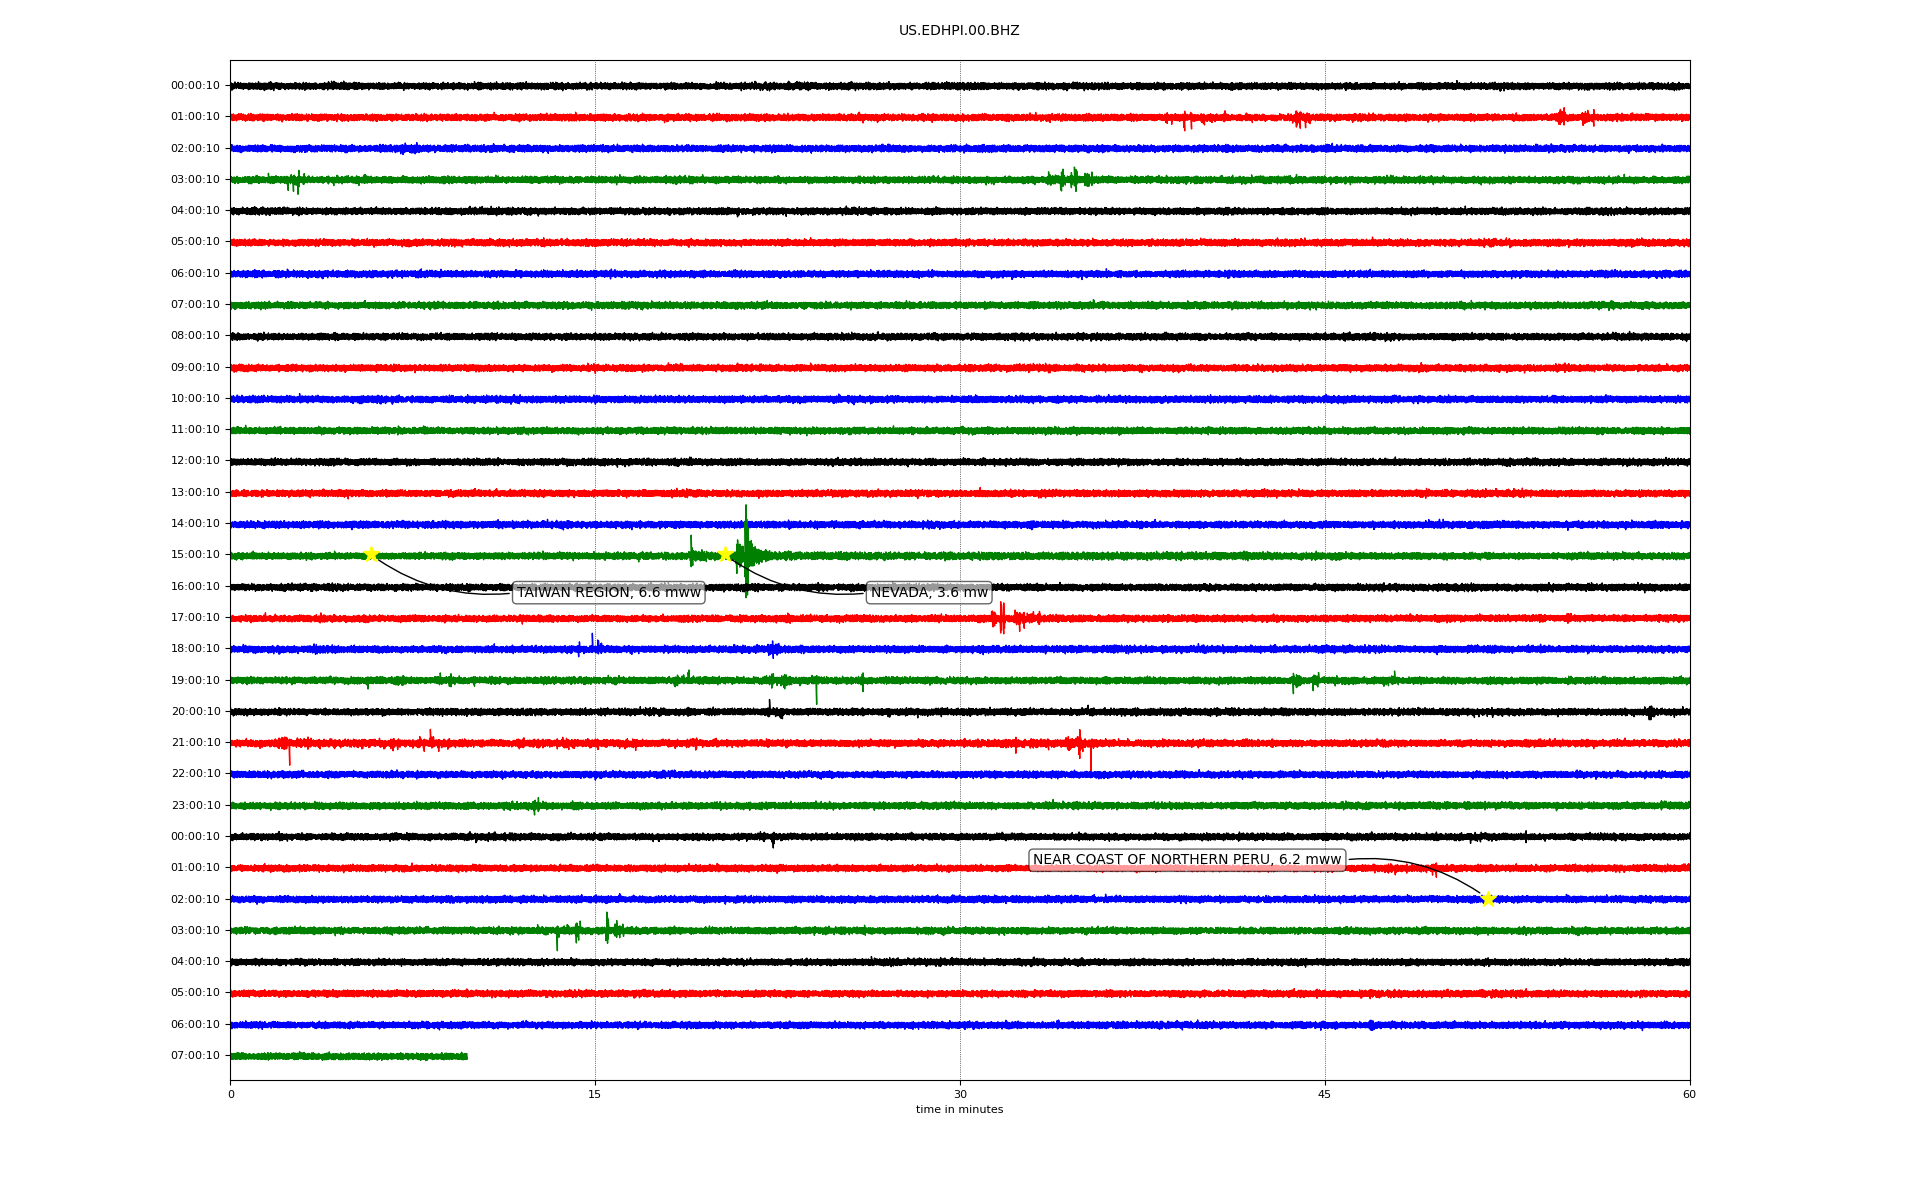The height and width of the screenshot is (1200, 1920).
Task: Click the first 00:00:10 time label
Action: click(x=195, y=86)
